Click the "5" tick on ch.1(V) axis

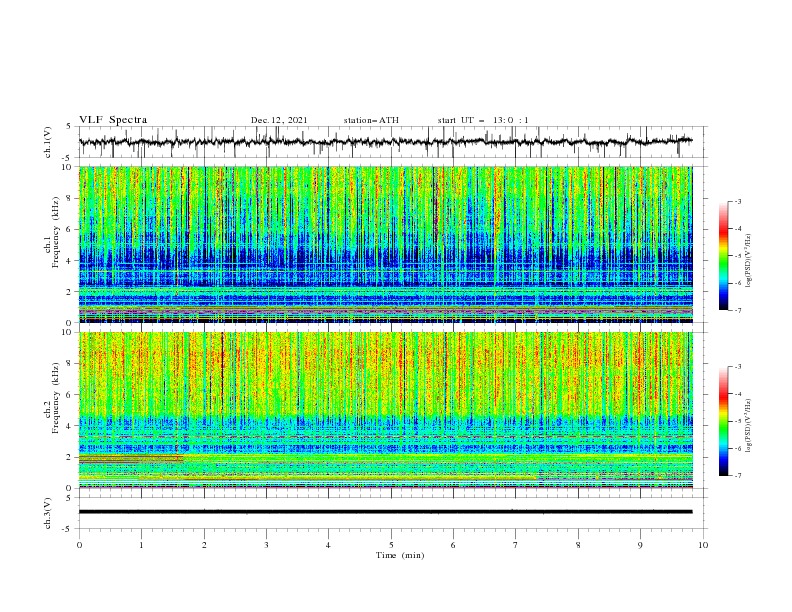(x=69, y=127)
